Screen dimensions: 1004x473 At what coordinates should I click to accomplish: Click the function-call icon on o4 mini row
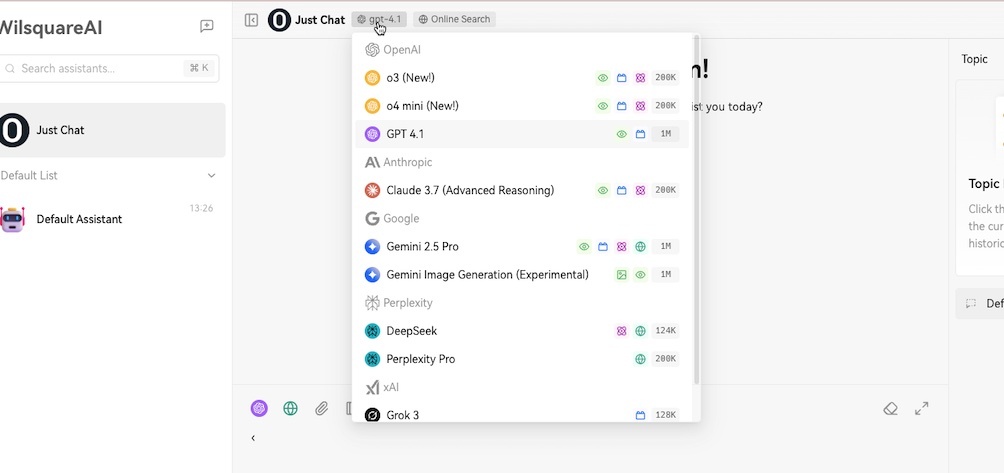621,106
